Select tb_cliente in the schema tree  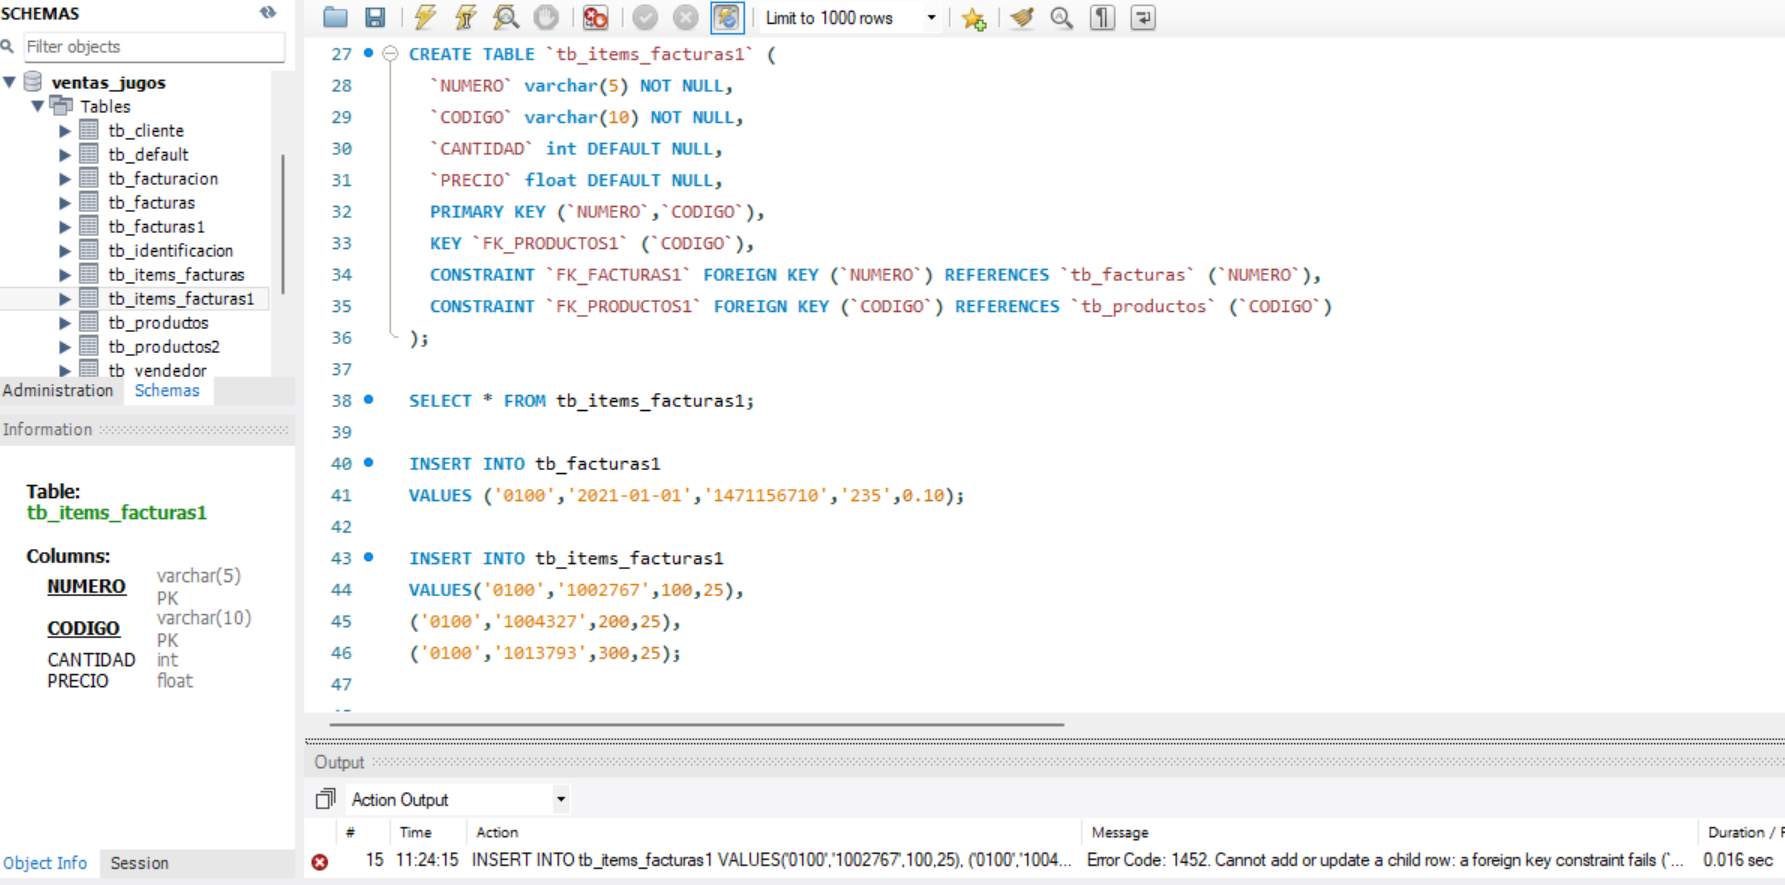click(x=146, y=130)
